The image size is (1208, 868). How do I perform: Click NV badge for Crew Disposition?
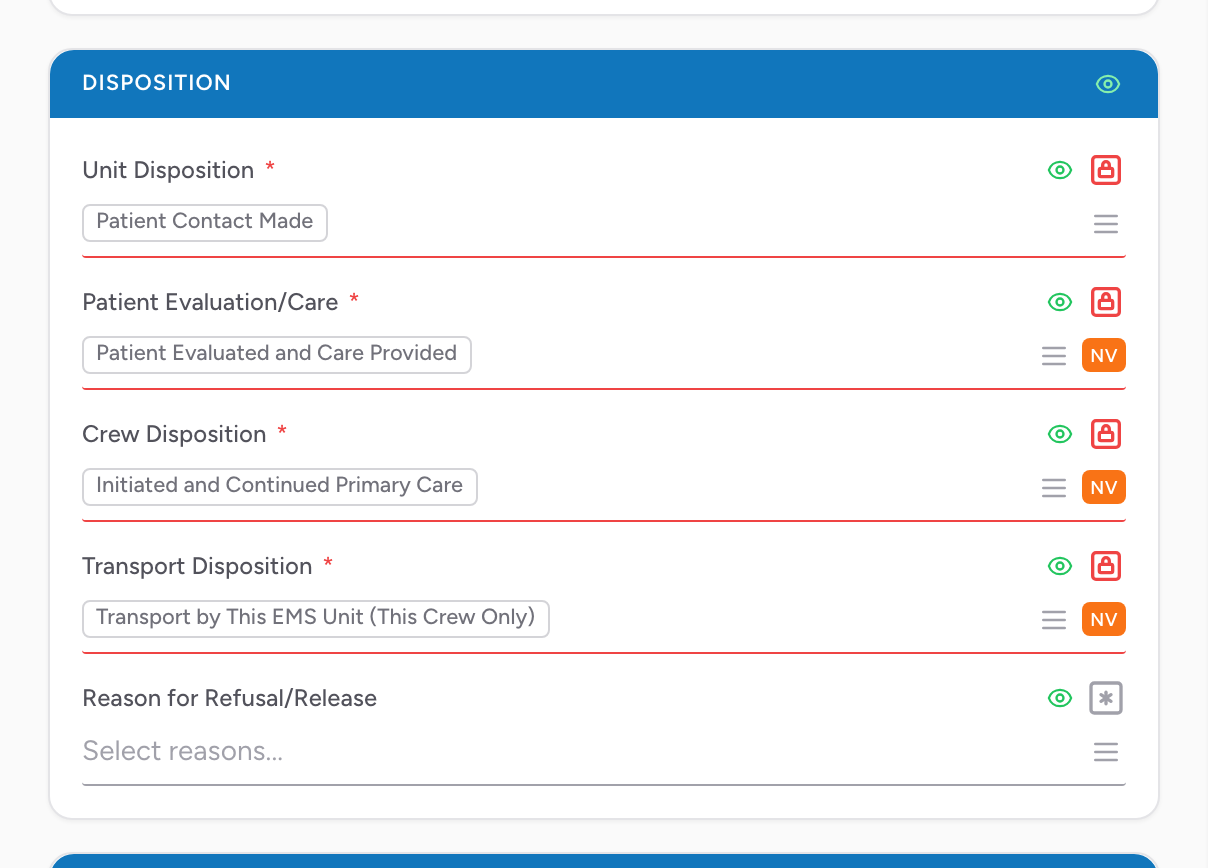1104,488
